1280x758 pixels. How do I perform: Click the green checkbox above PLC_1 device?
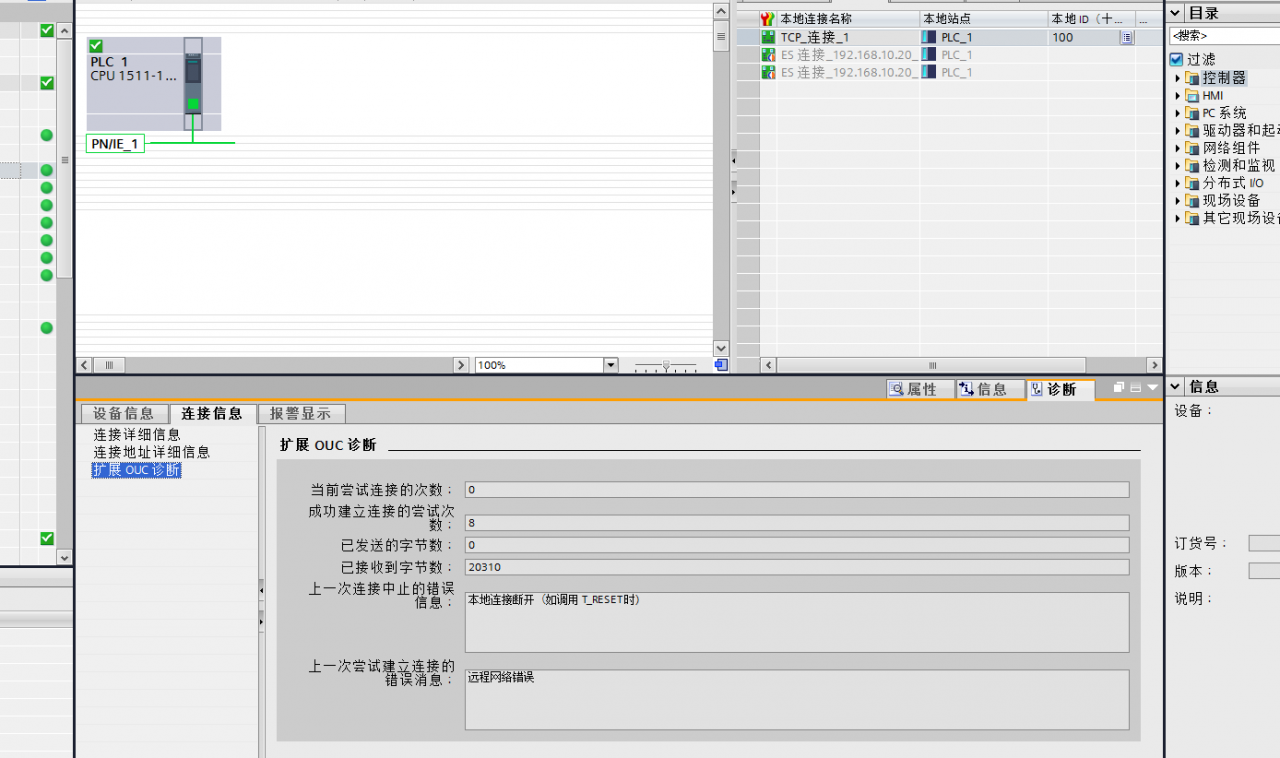(96, 46)
